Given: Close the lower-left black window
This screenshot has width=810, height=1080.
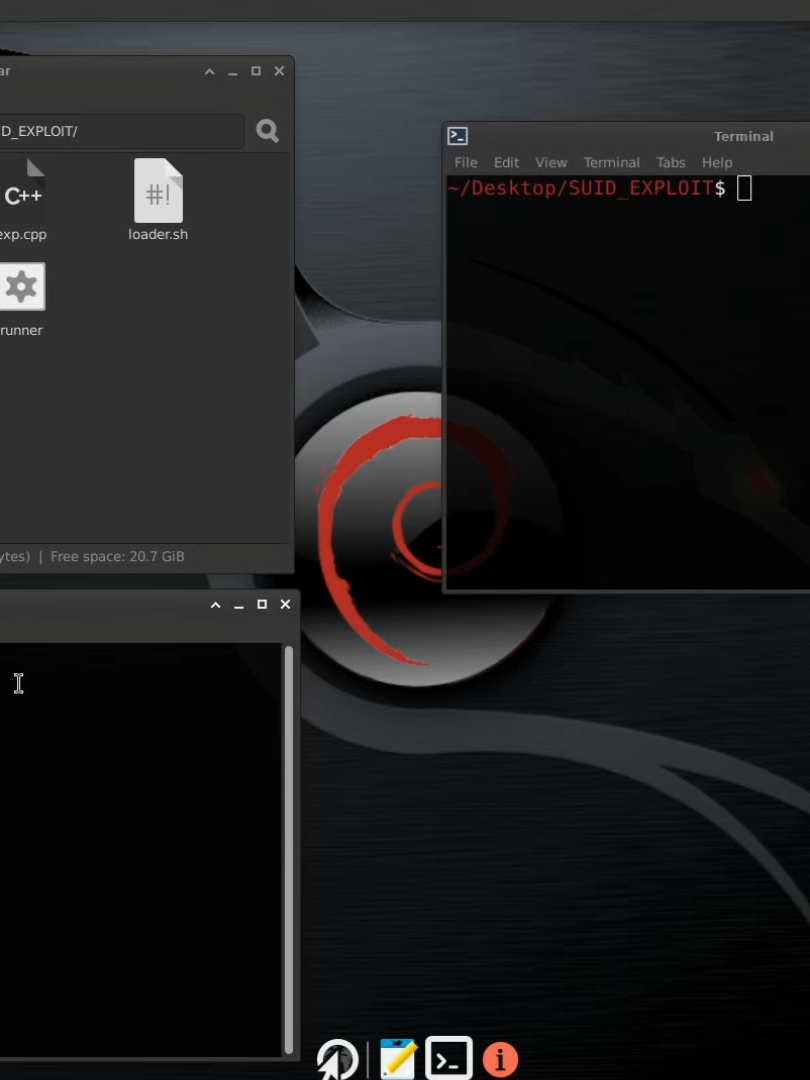Looking at the screenshot, I should pos(285,604).
